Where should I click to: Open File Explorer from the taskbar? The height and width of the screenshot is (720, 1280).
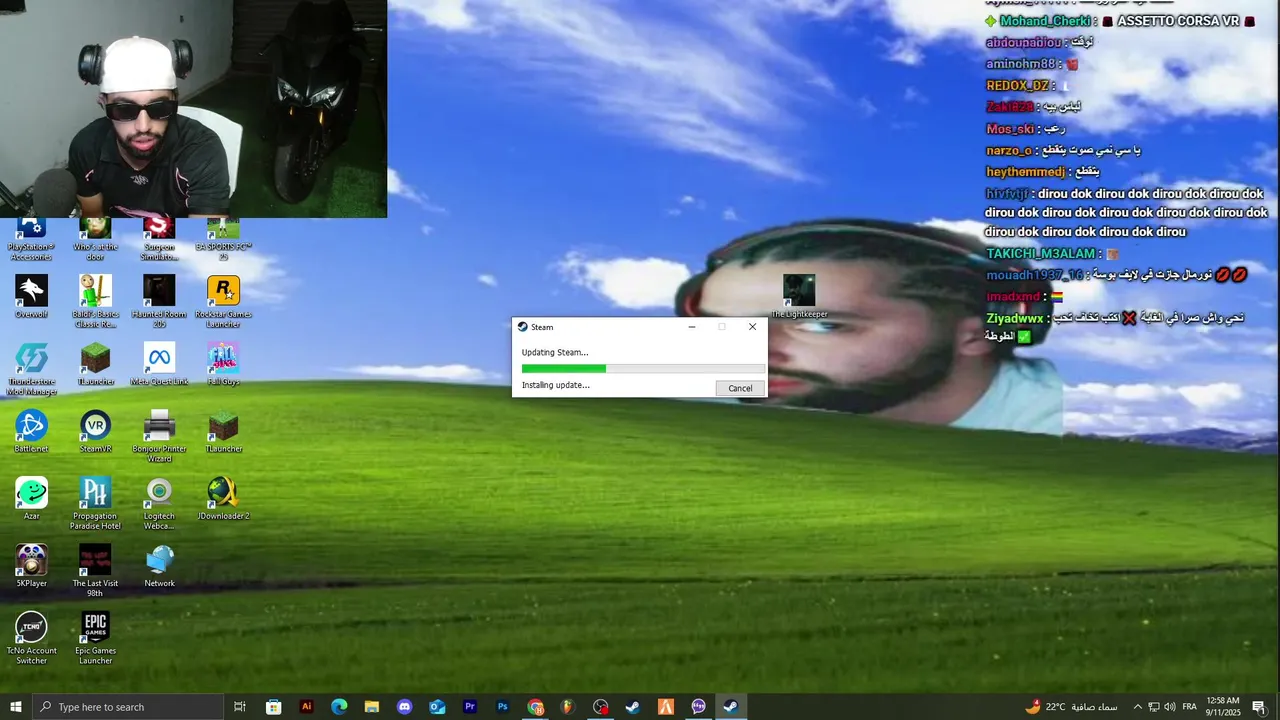[371, 707]
